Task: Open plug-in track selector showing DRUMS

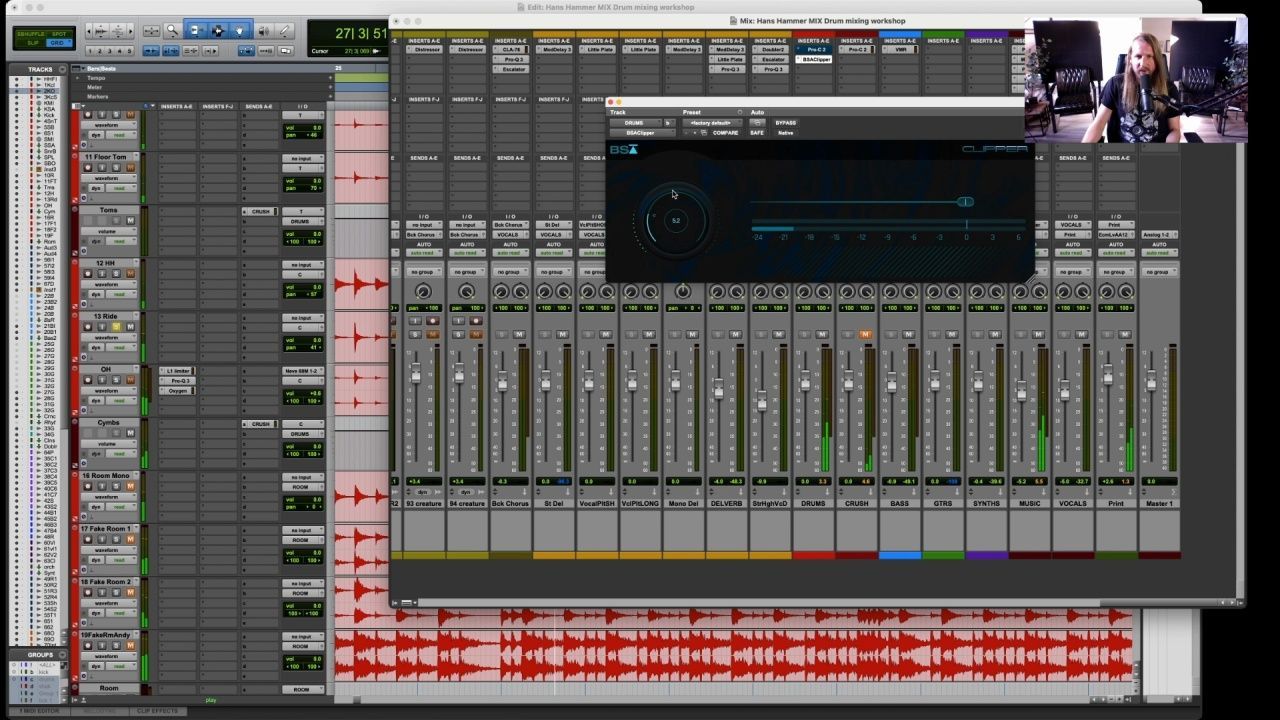Action: (635, 123)
